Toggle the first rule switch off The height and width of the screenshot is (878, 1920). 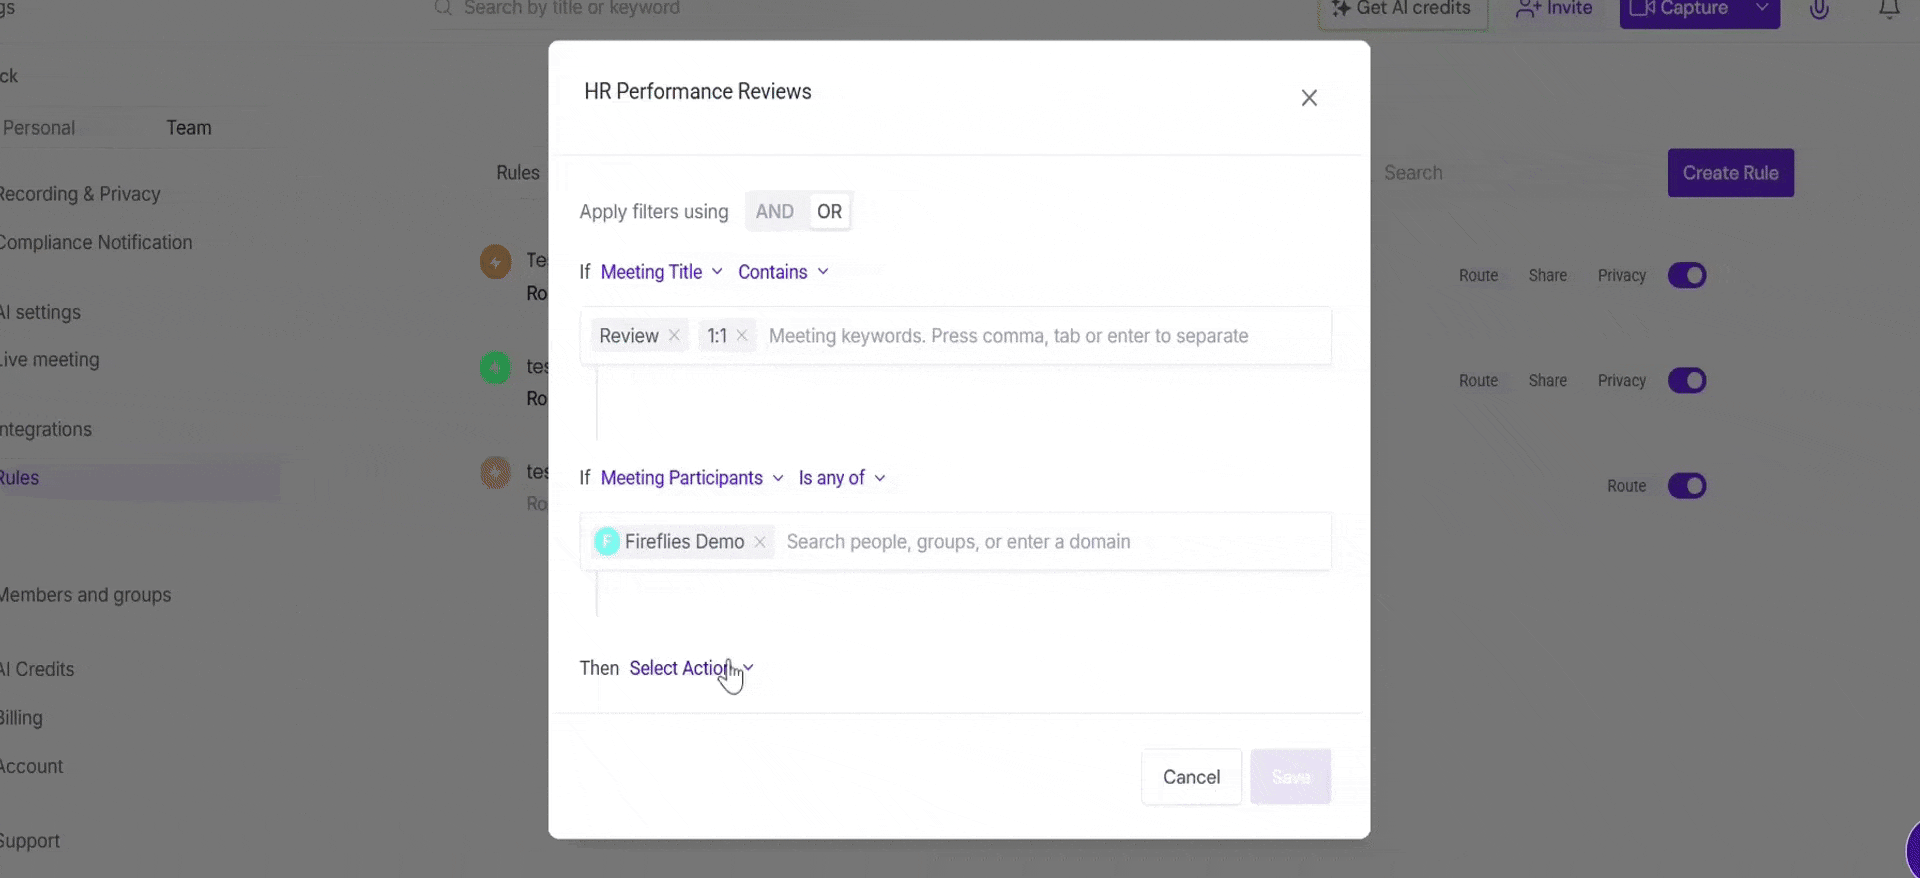click(1687, 275)
